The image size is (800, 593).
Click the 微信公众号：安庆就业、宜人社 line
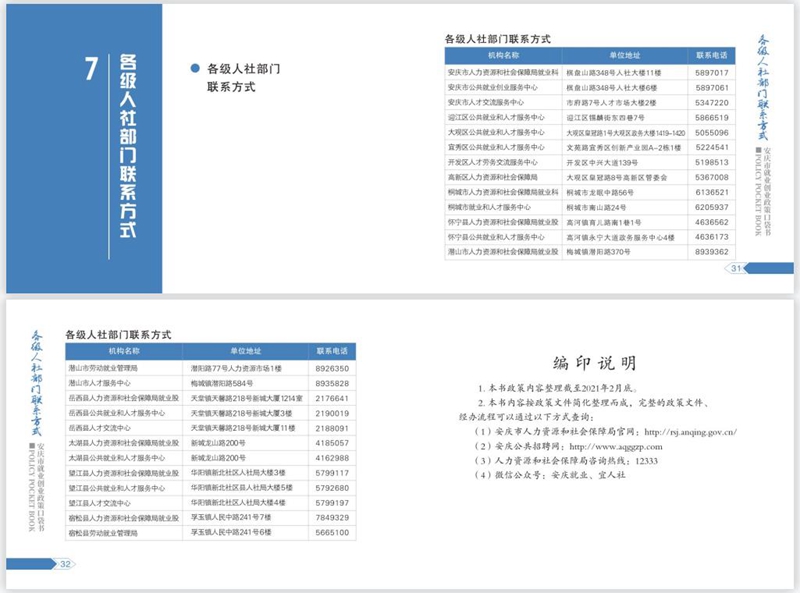[x=549, y=475]
